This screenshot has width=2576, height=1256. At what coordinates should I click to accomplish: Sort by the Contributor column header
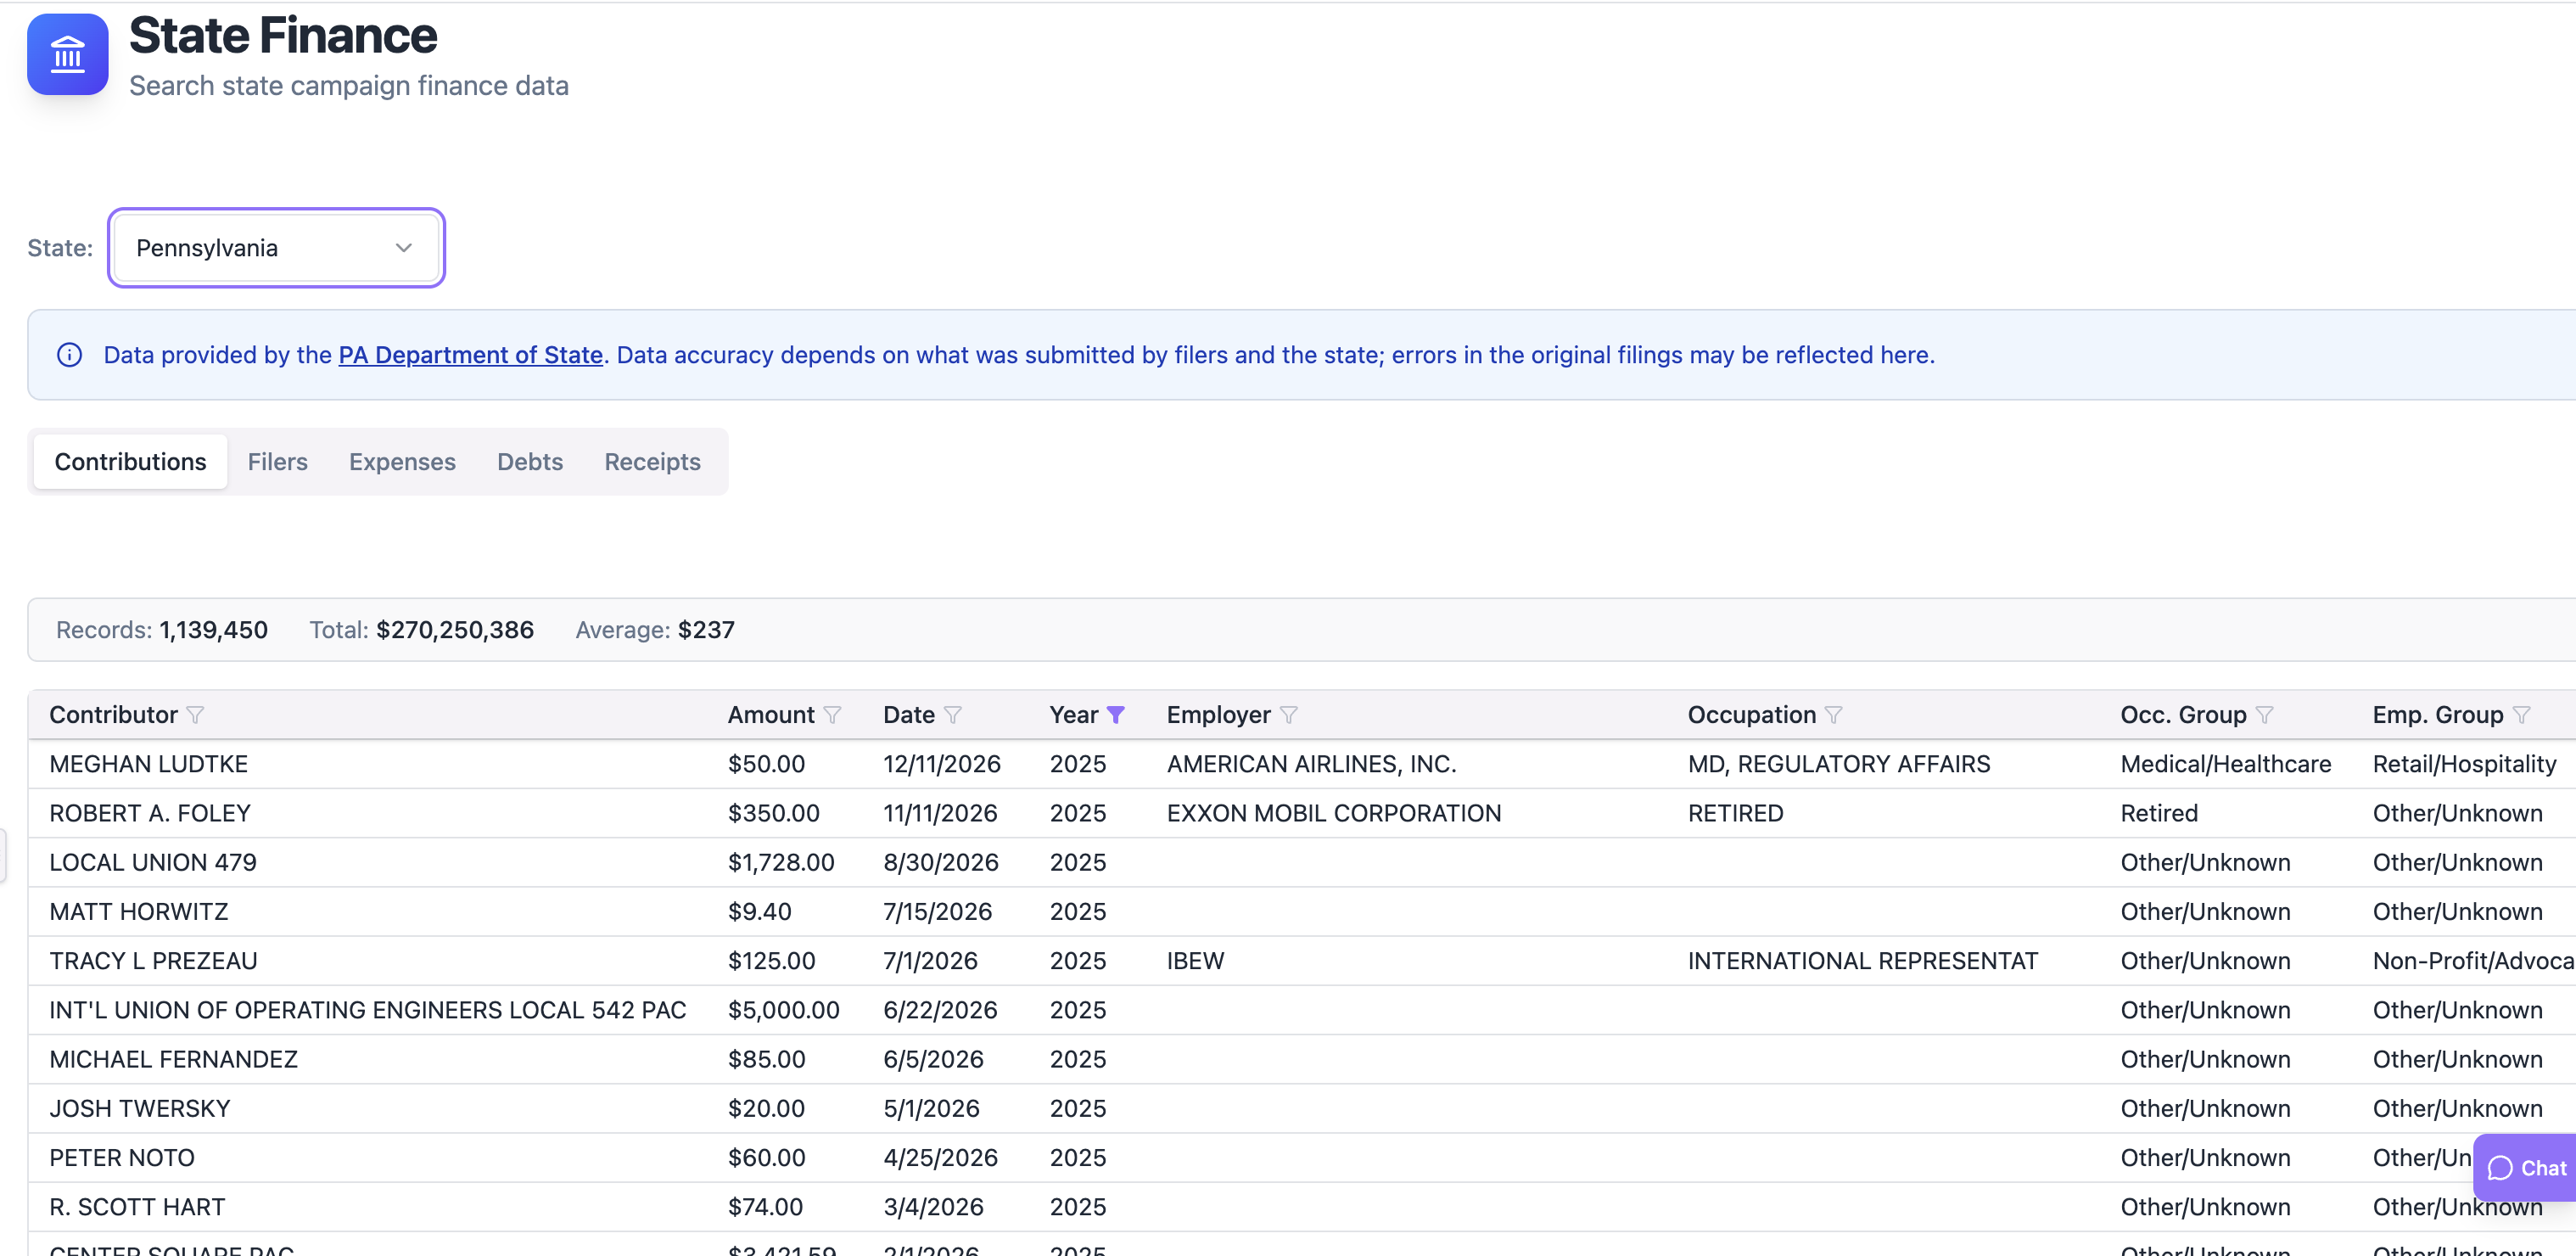pos(113,715)
